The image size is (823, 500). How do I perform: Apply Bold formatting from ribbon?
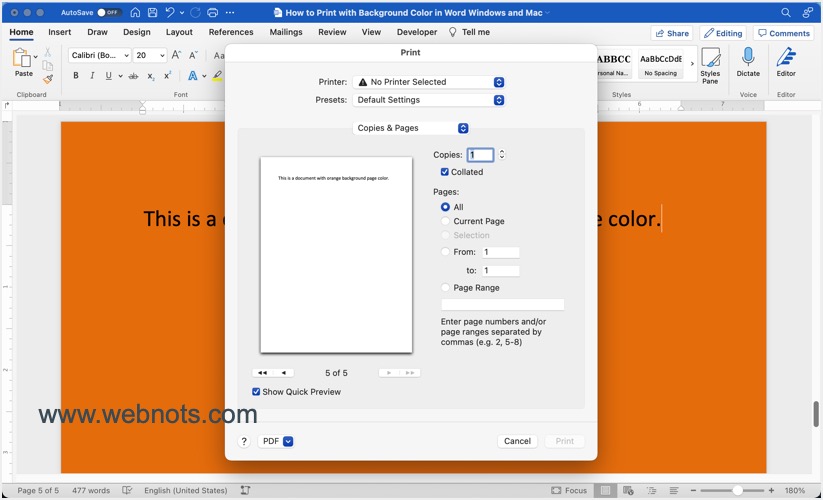76,76
